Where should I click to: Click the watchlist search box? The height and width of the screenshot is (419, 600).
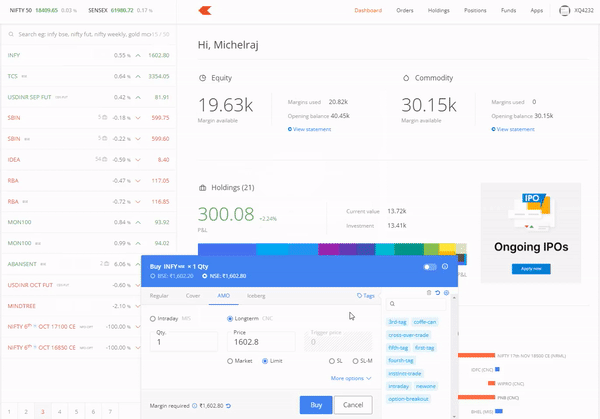(x=88, y=34)
